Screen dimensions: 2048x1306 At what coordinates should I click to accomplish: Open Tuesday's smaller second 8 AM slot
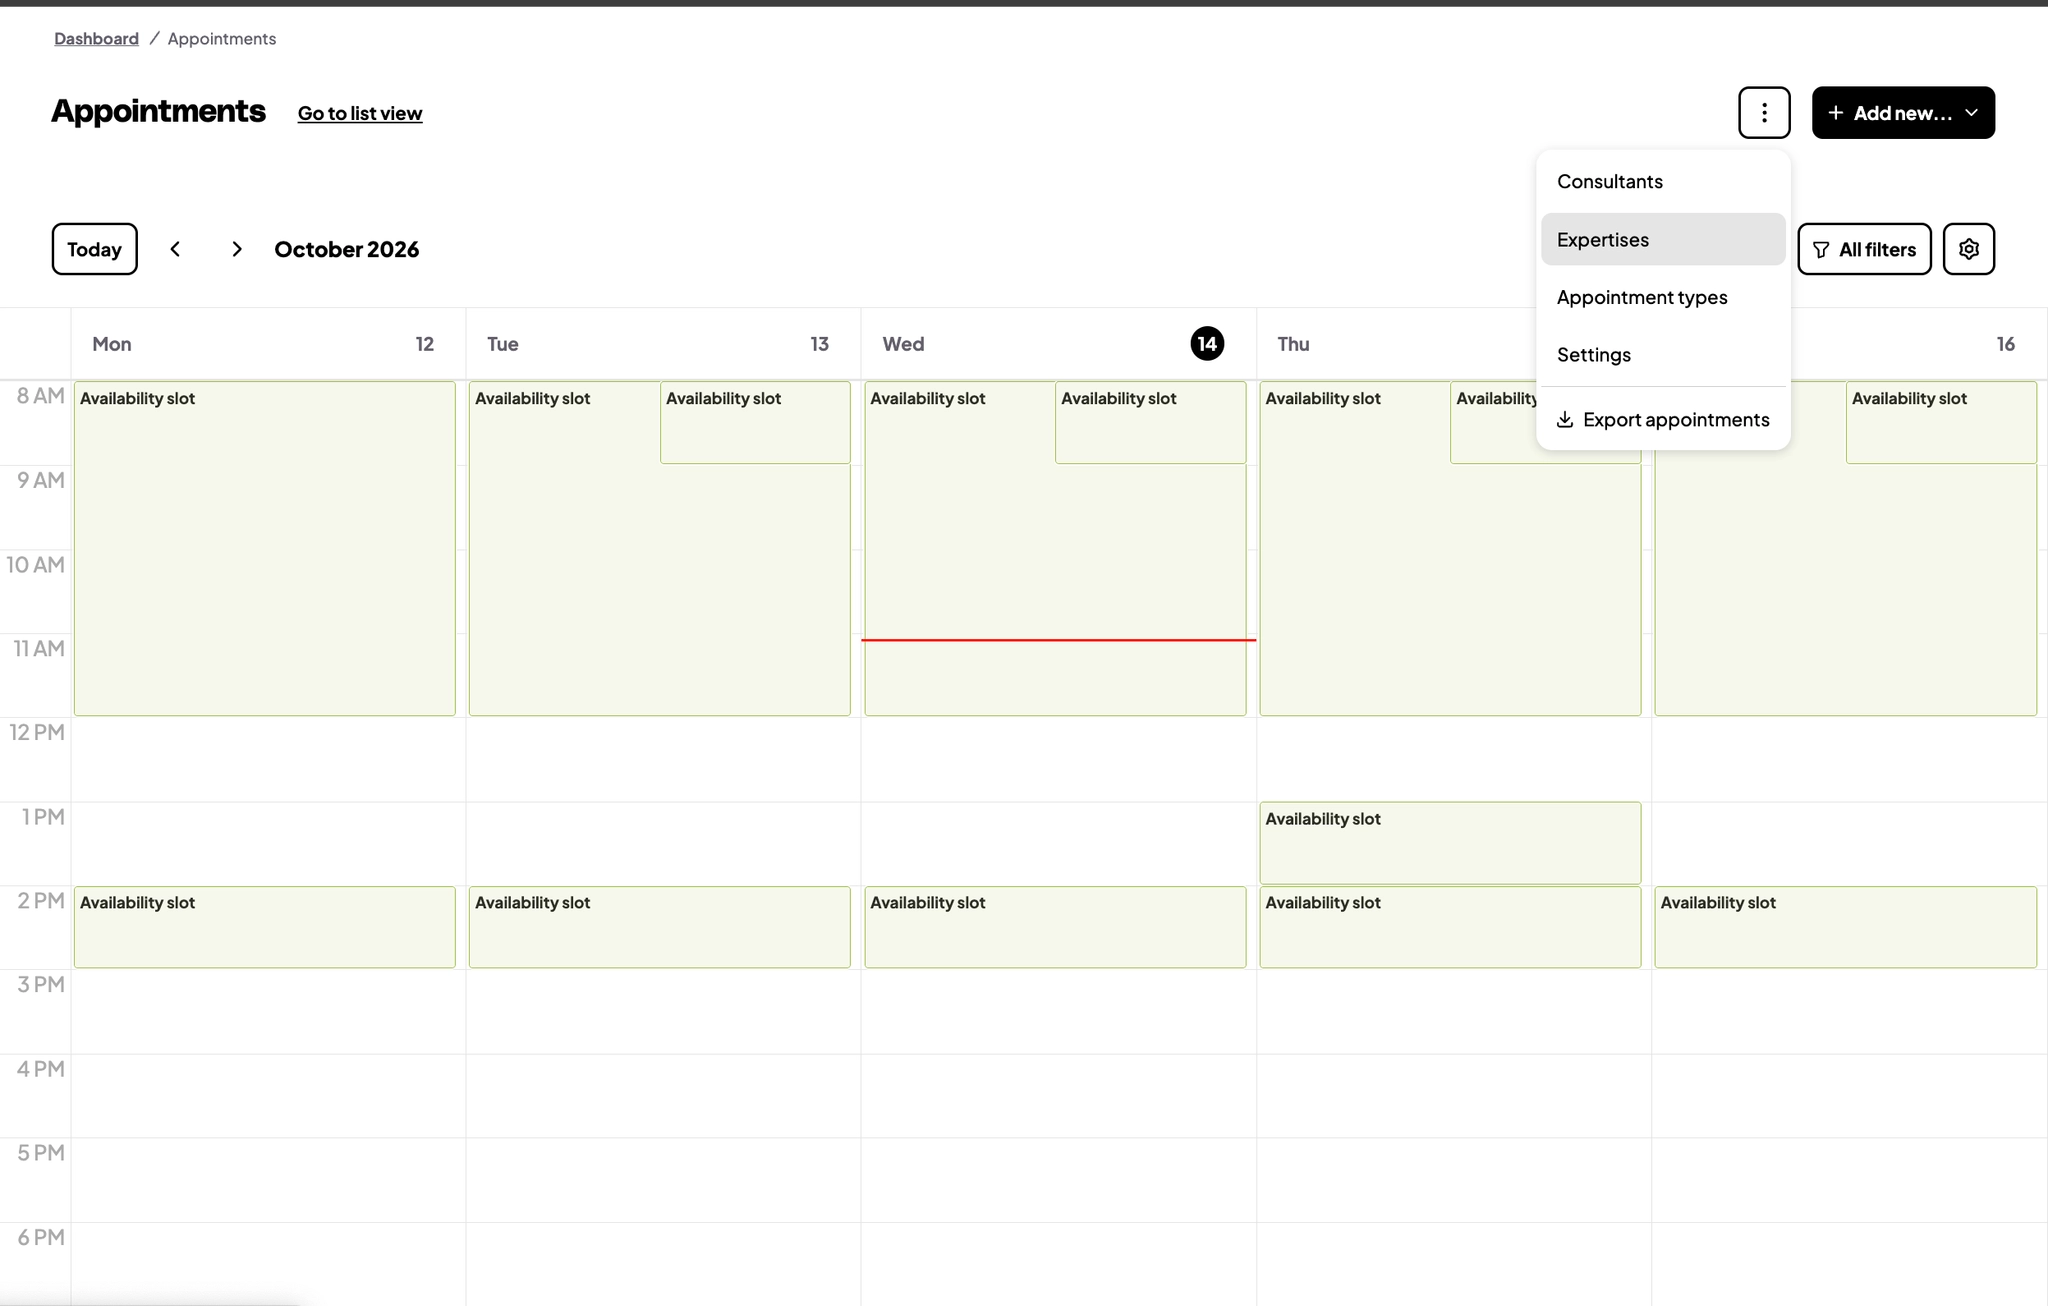coord(755,422)
